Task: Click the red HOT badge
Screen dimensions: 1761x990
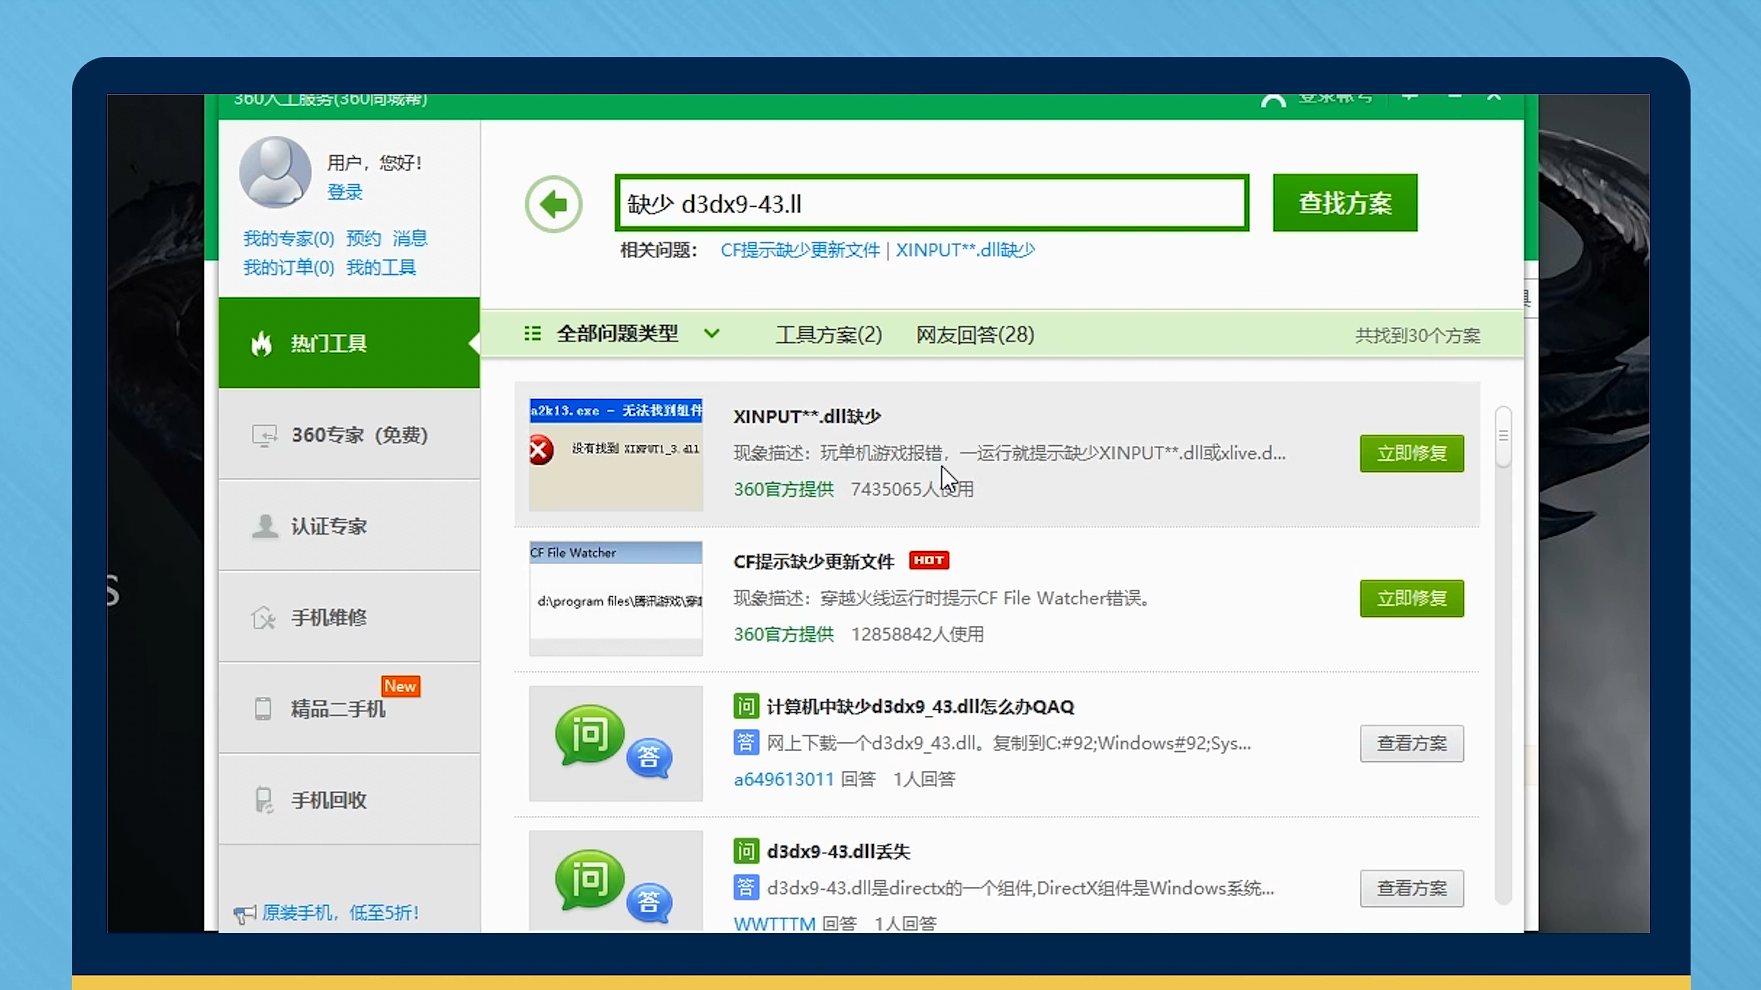Action: click(x=929, y=560)
